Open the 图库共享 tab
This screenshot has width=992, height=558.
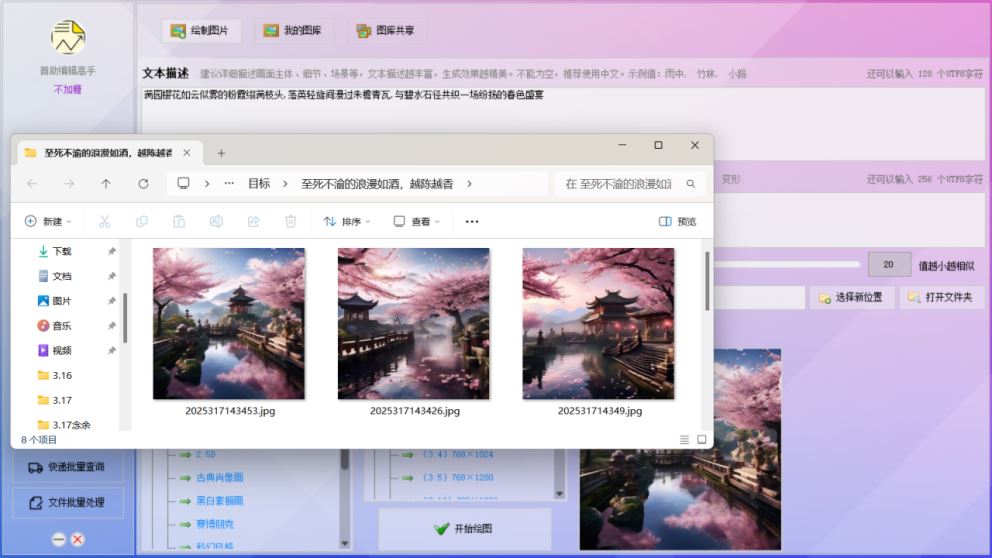[386, 30]
